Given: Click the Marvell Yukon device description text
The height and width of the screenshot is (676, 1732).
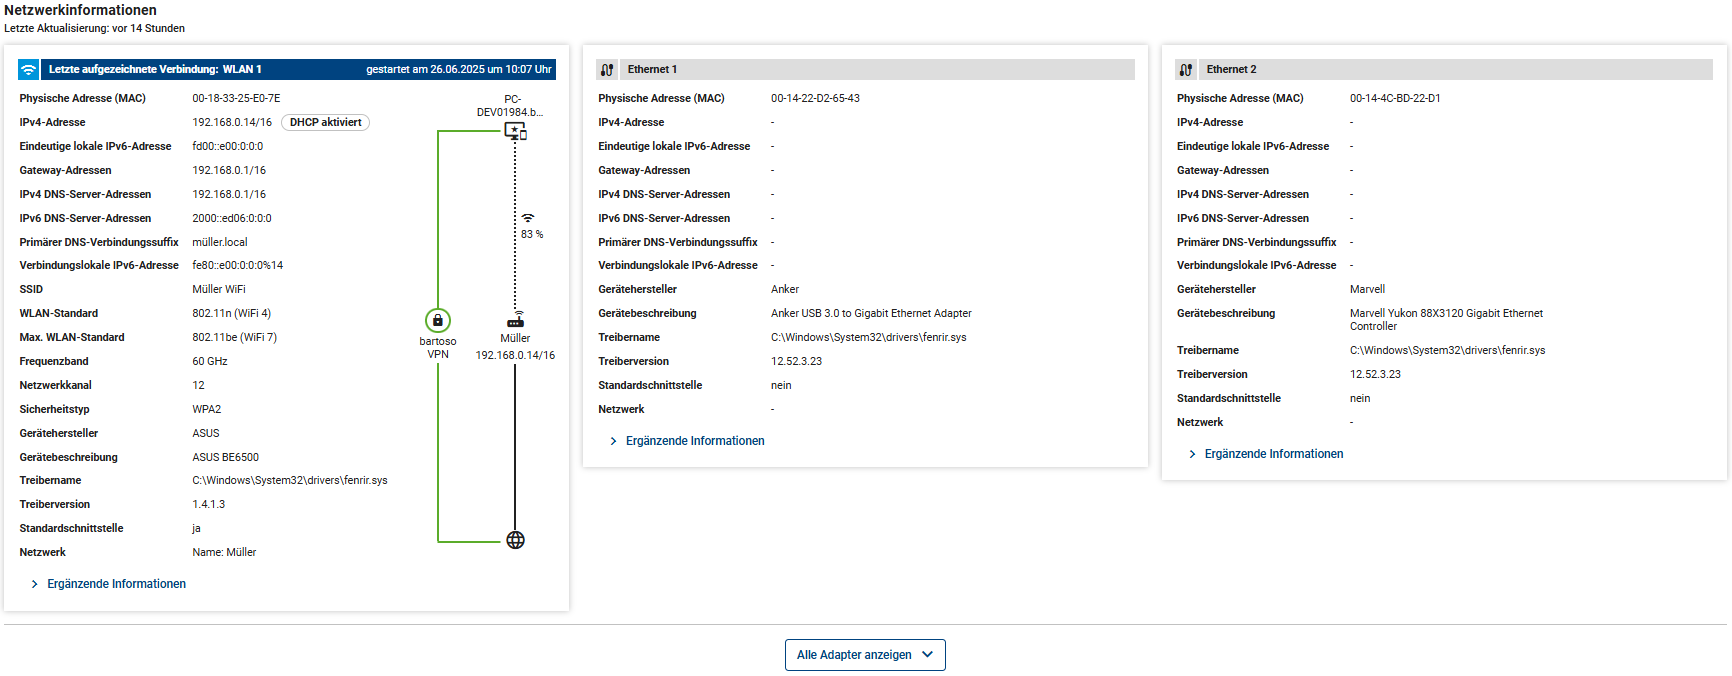Looking at the screenshot, I should tap(1445, 319).
